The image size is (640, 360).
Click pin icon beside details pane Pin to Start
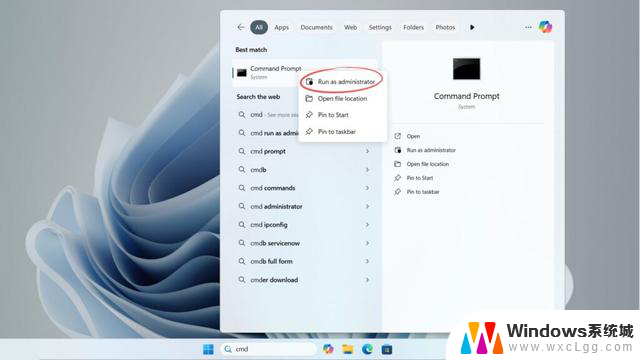click(x=398, y=178)
